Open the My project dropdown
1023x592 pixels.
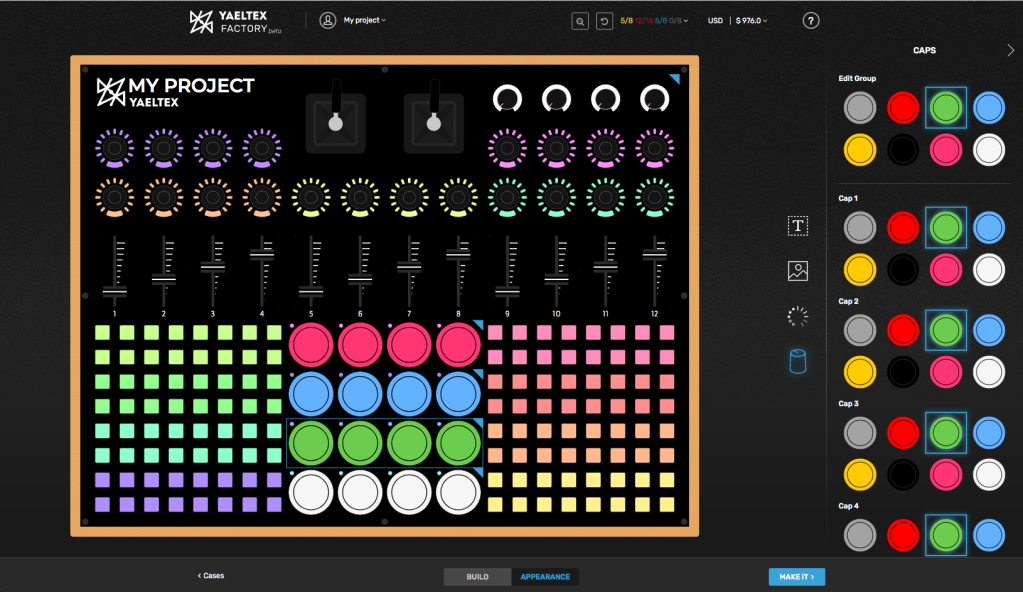point(364,20)
